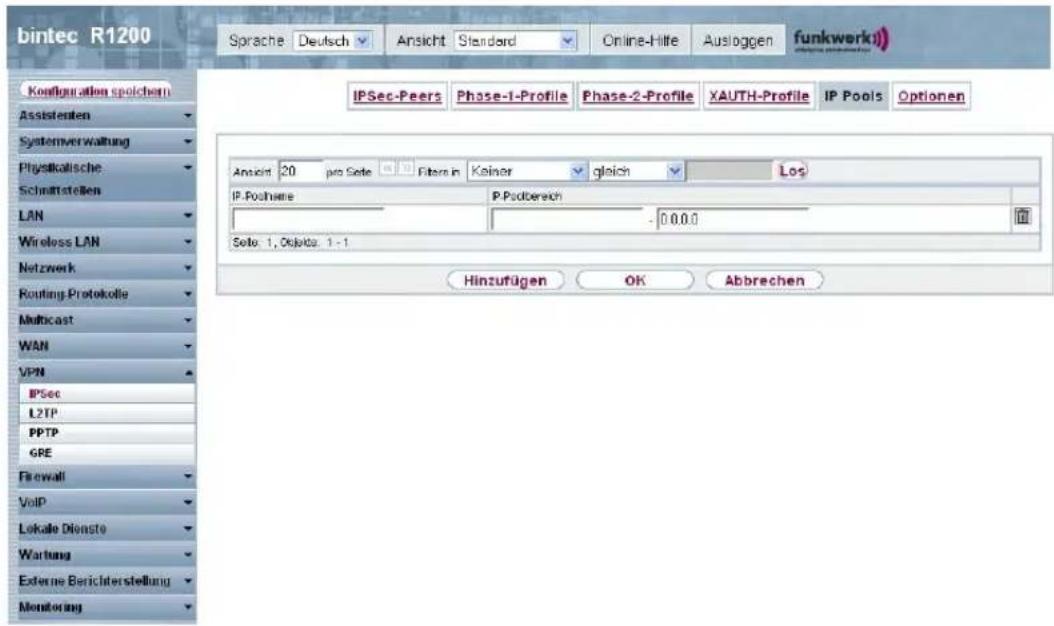Select PPTP under VPN
This screenshot has width=1054, height=626.
click(108, 433)
